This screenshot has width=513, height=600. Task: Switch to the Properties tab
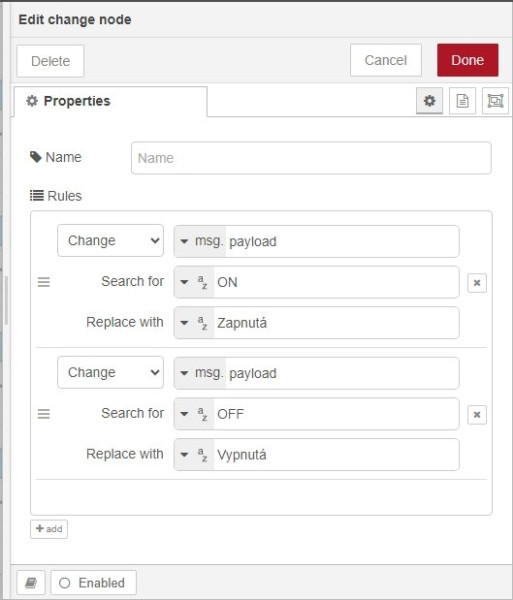(111, 101)
